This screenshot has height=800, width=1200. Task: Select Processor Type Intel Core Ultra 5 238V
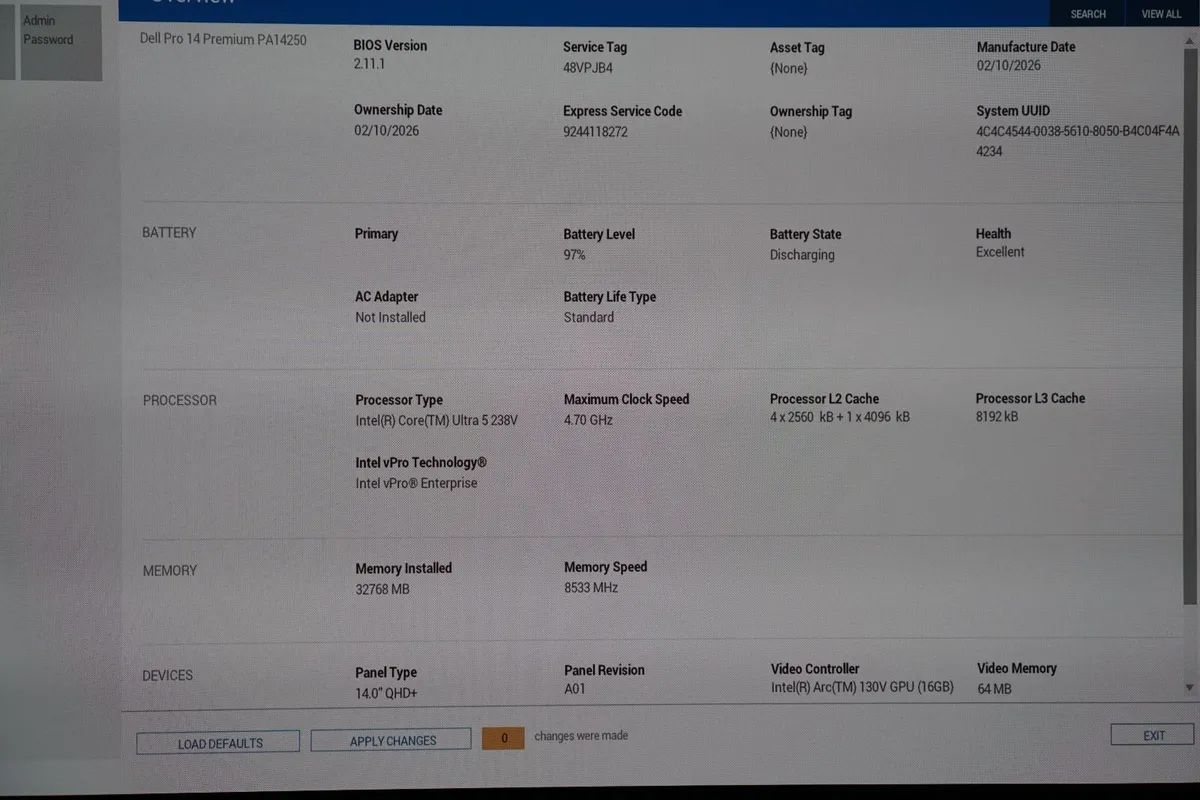pyautogui.click(x=437, y=421)
